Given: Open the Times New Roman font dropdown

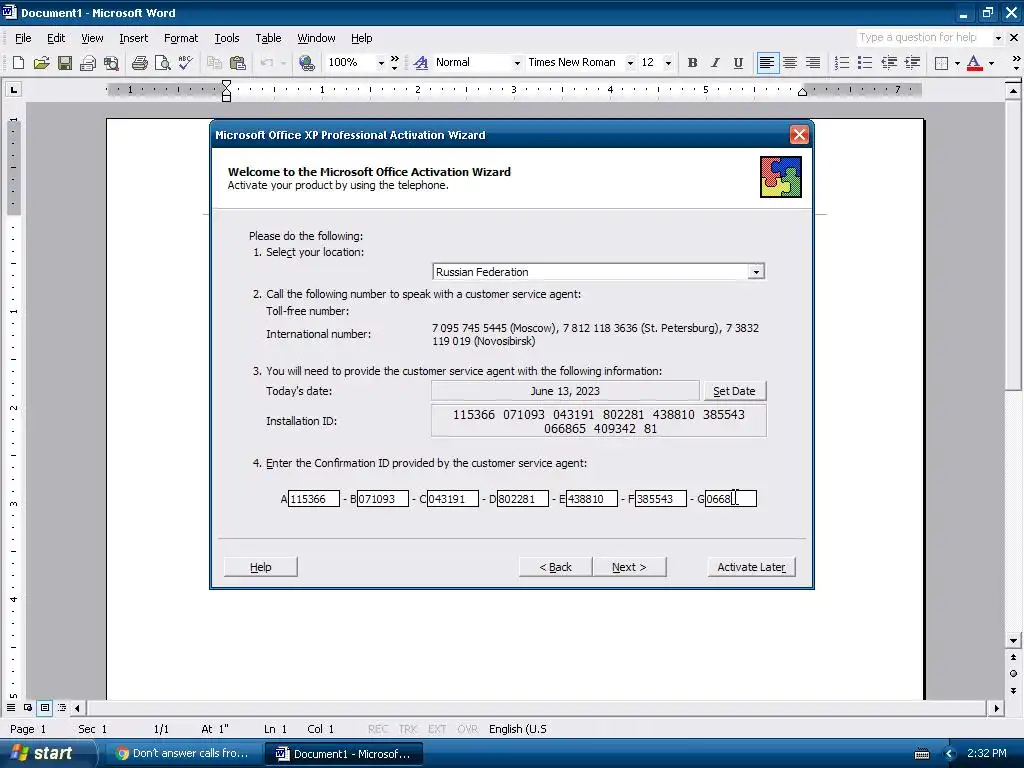Looking at the screenshot, I should click(x=630, y=63).
